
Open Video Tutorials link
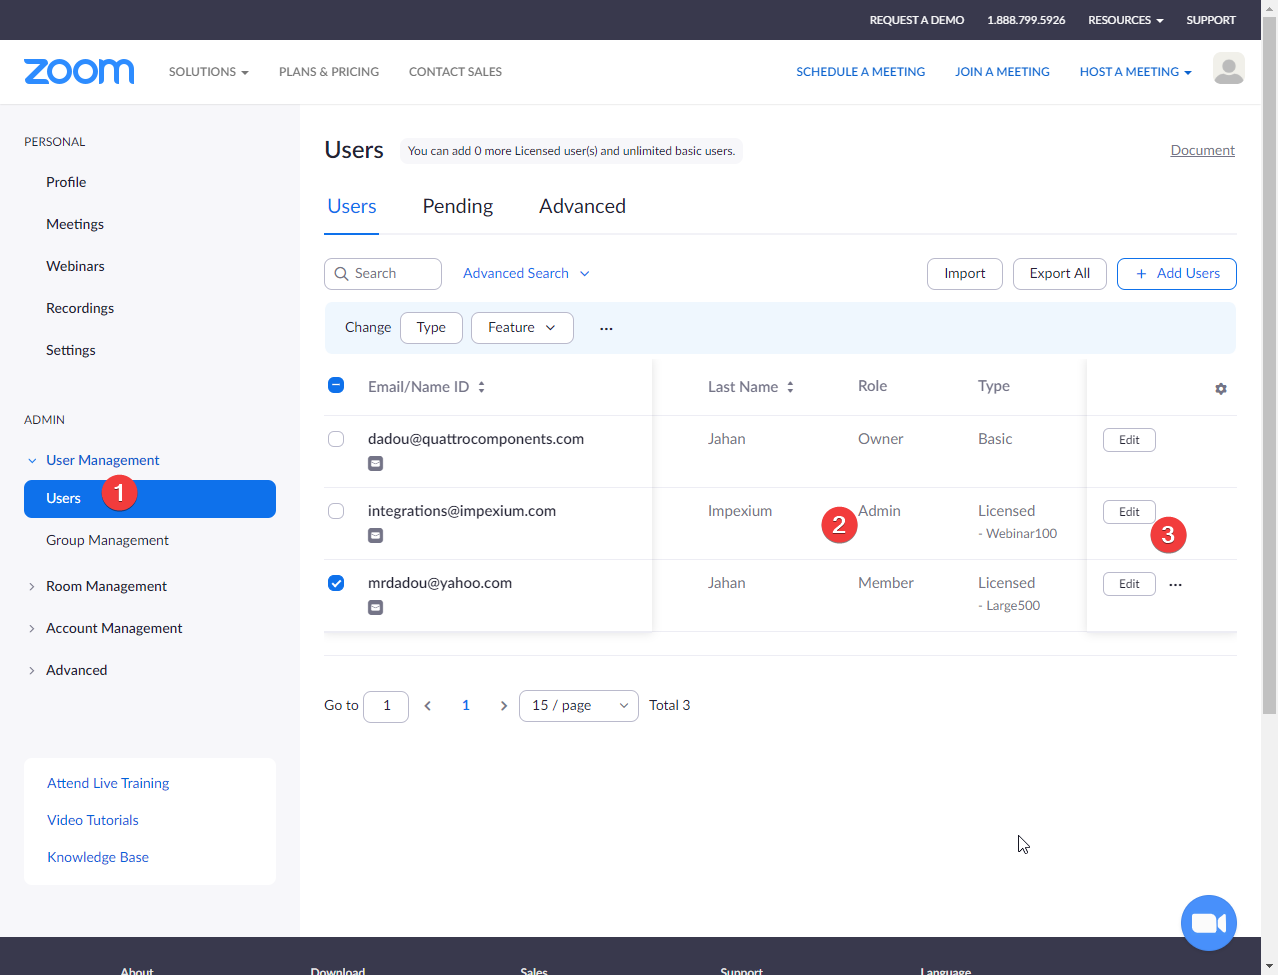point(93,820)
